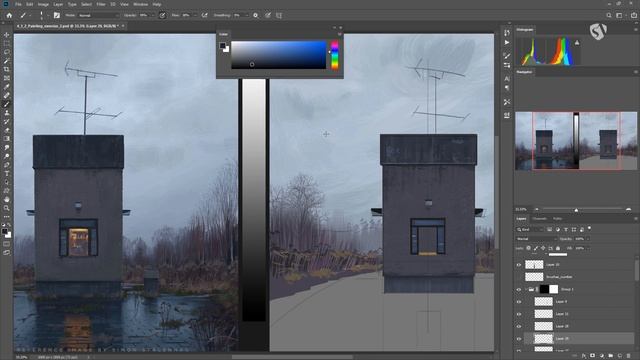Screen dimensions: 640x360
Task: Select the Crop tool
Action: [x=7, y=69]
